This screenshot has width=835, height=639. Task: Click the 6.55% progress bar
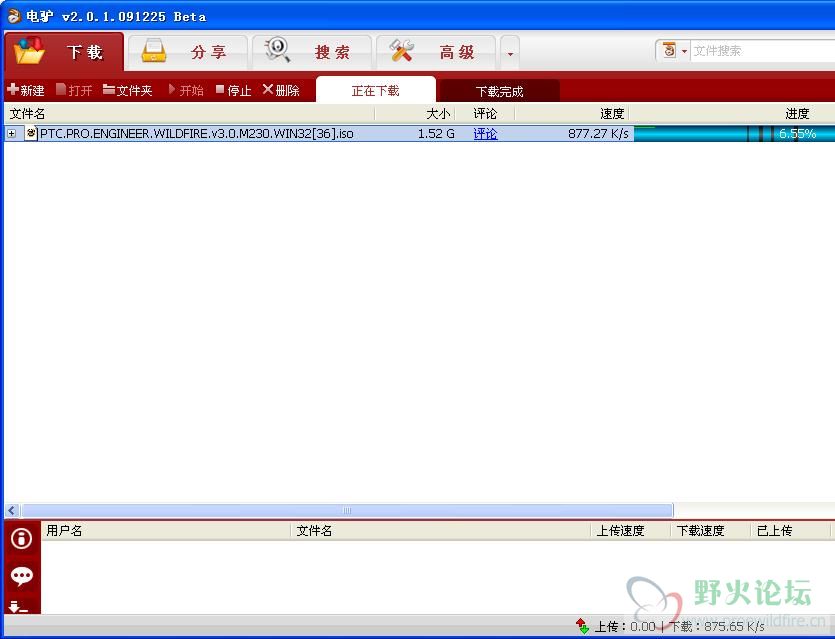point(734,134)
